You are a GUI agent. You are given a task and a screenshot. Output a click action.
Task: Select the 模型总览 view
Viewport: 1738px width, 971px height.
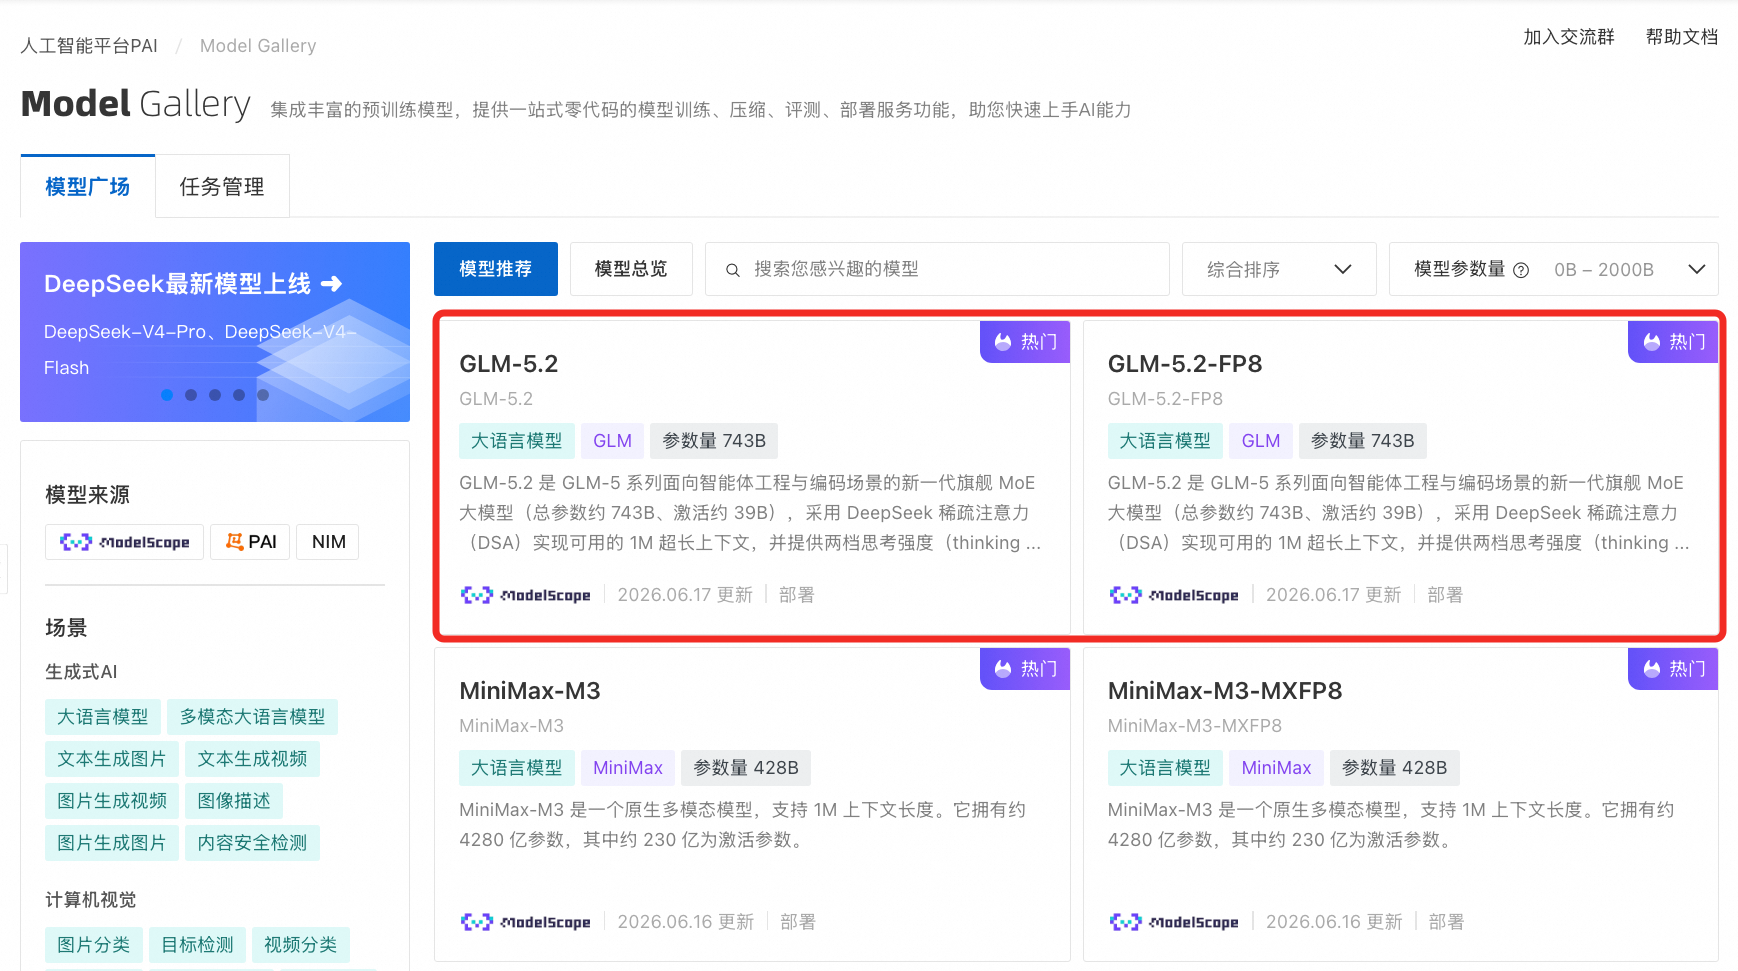631,269
